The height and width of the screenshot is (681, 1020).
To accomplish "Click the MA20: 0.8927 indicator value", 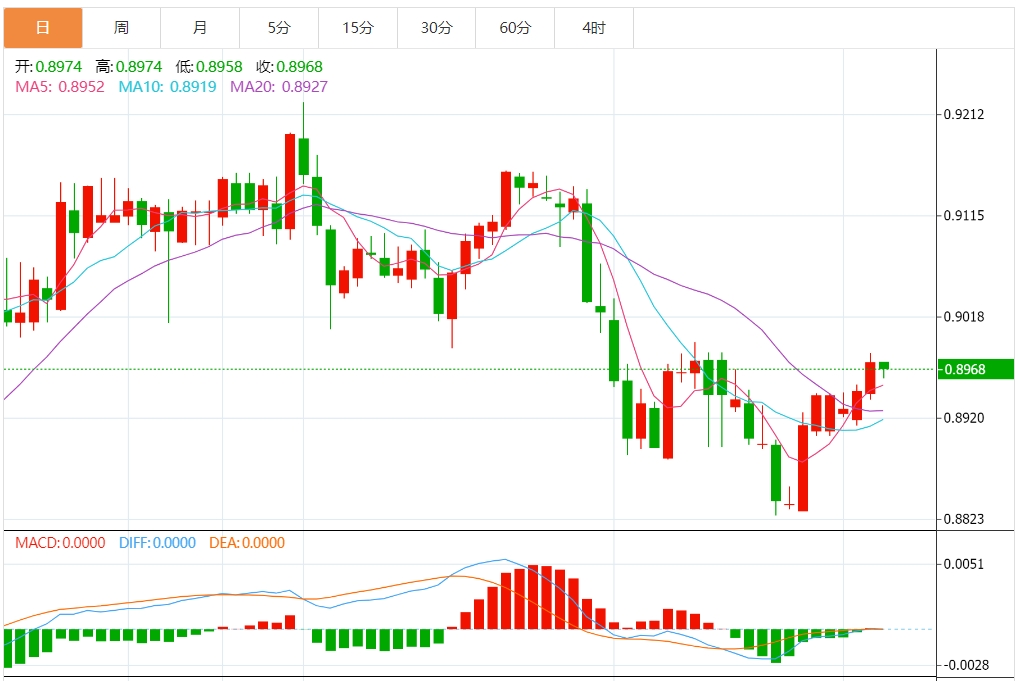I will coord(278,87).
